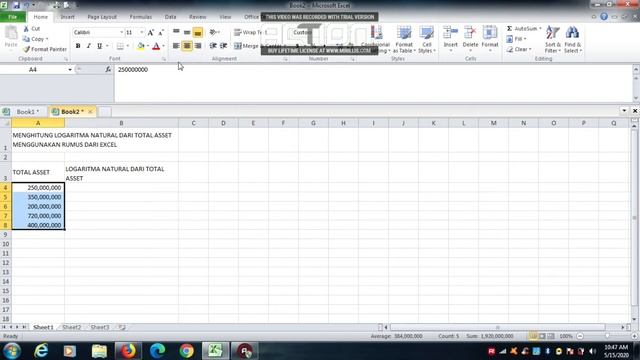Open Sort & Filter menu
Image resolution: width=640 pixels, height=360 pixels.
(x=553, y=39)
